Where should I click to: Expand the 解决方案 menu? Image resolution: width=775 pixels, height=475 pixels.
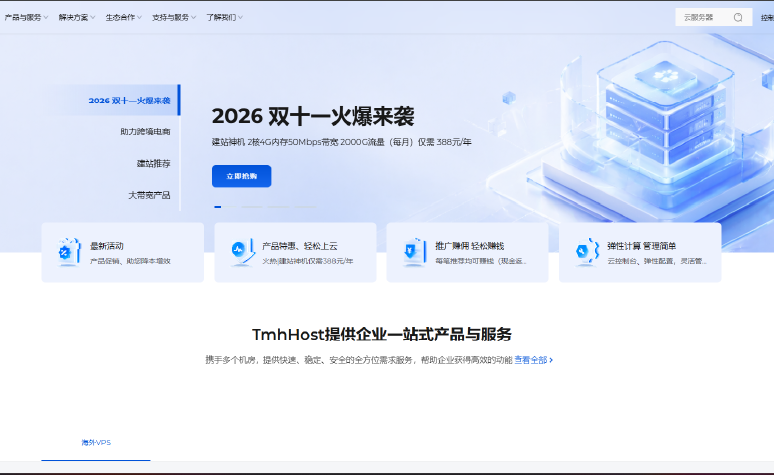pyautogui.click(x=77, y=17)
